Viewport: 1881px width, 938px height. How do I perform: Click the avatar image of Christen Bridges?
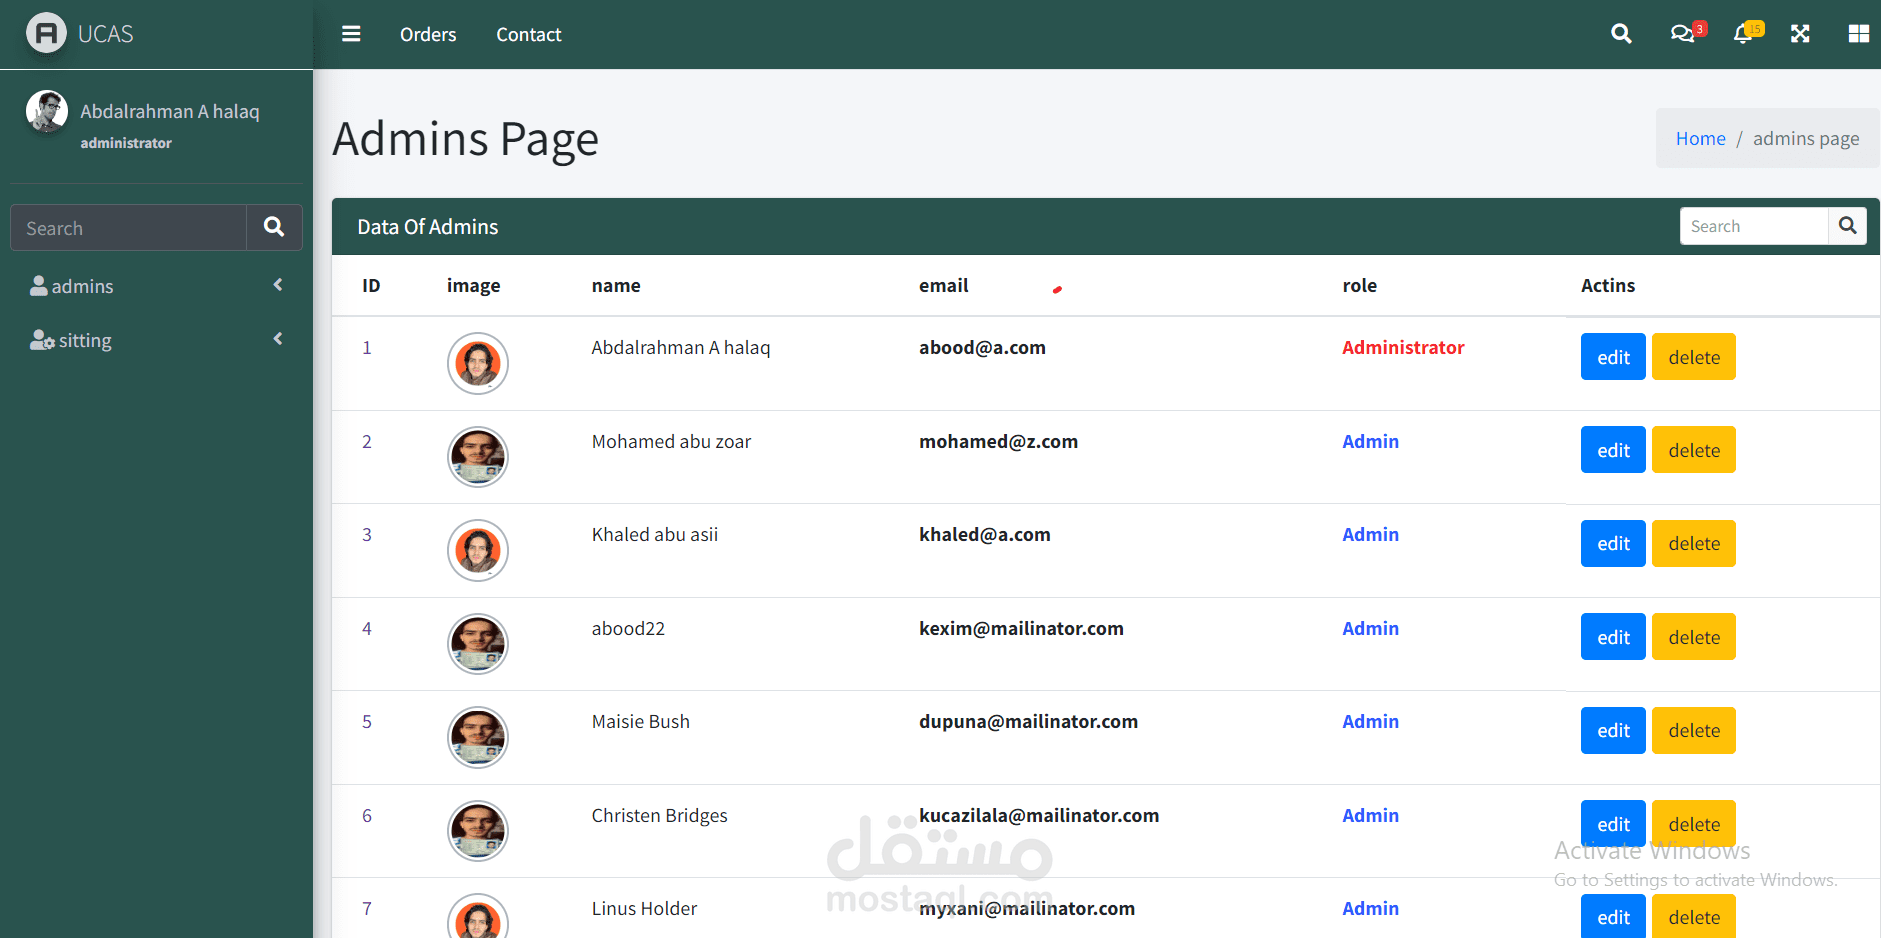(x=478, y=831)
